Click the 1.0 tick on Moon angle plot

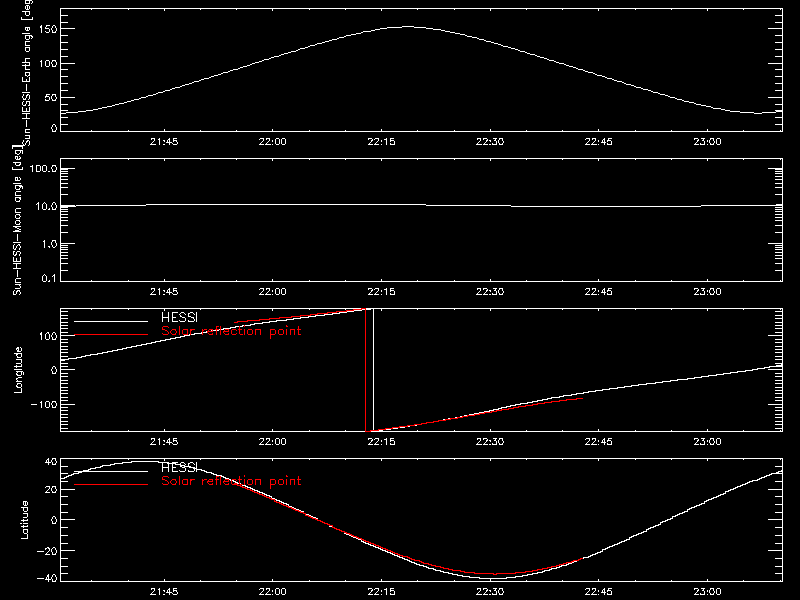click(x=49, y=244)
